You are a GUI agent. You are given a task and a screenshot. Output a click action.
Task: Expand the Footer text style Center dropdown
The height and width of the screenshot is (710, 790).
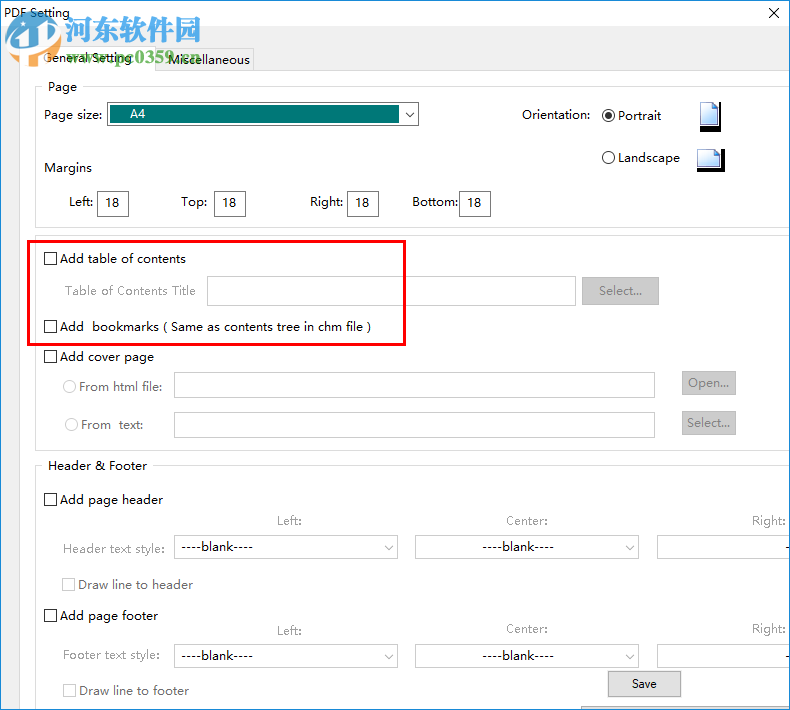coord(526,656)
